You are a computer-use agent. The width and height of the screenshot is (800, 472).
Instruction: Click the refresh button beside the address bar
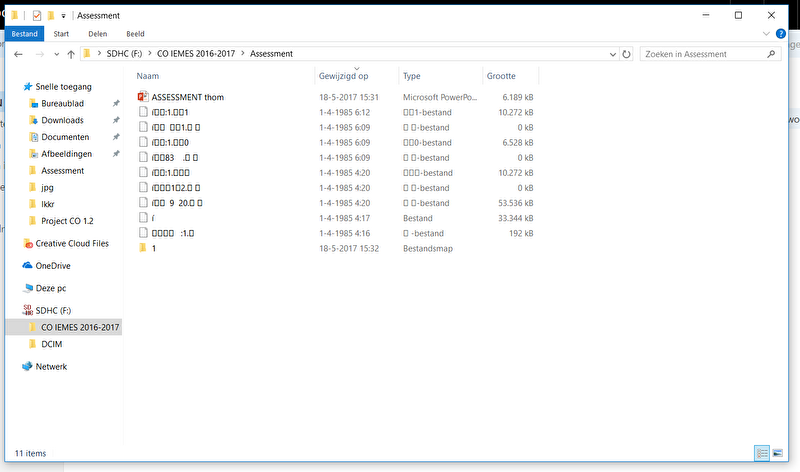(x=626, y=53)
